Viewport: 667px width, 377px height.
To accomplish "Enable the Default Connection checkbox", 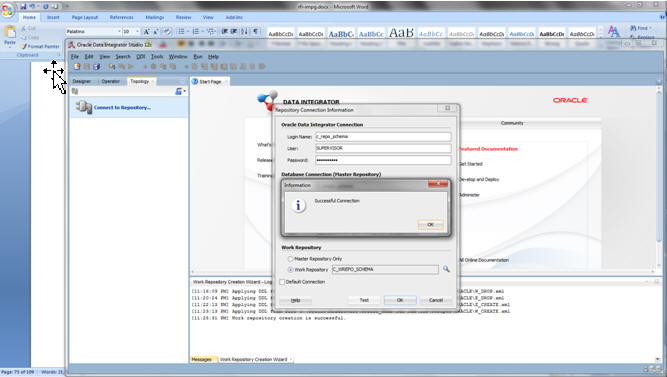I will pos(282,282).
